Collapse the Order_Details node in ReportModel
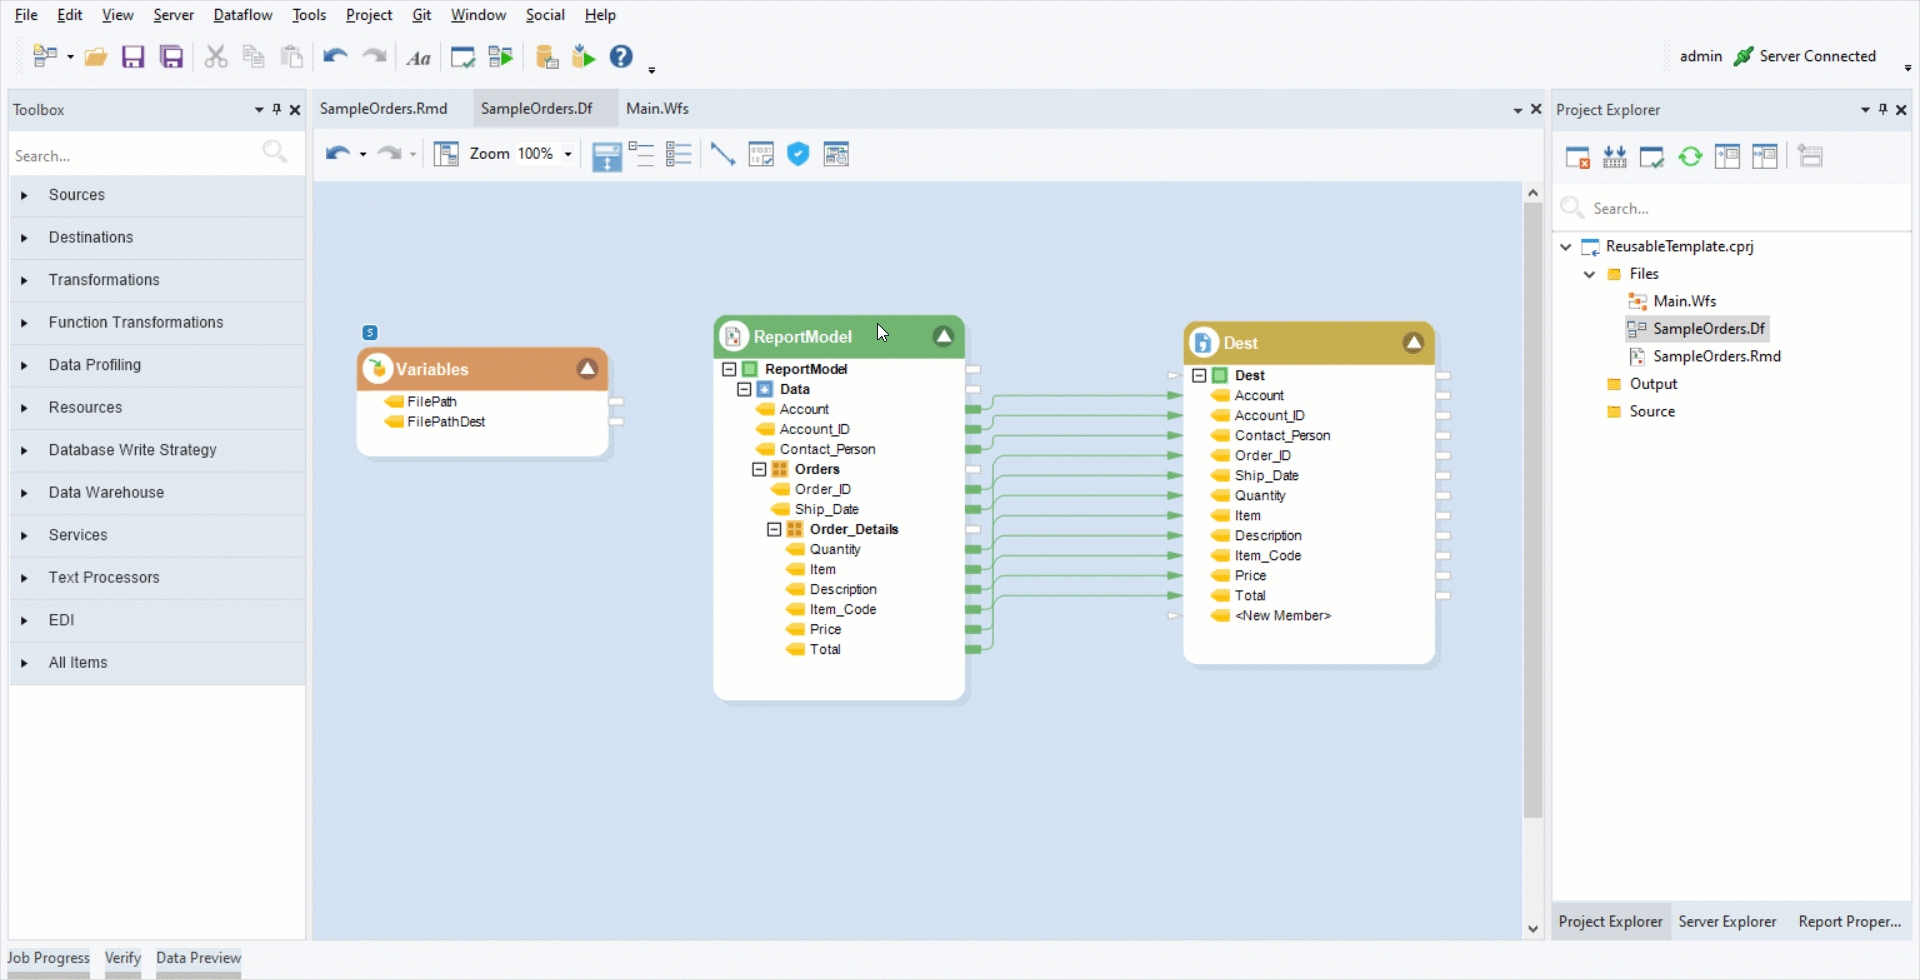Viewport: 1920px width, 980px height. tap(774, 529)
